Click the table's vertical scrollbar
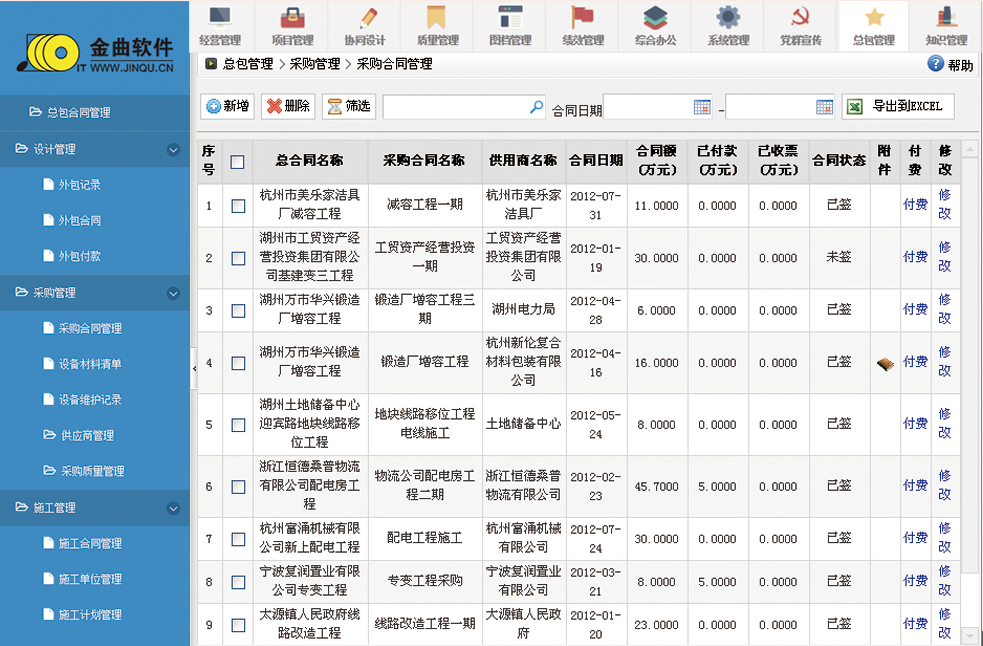 (x=969, y=390)
